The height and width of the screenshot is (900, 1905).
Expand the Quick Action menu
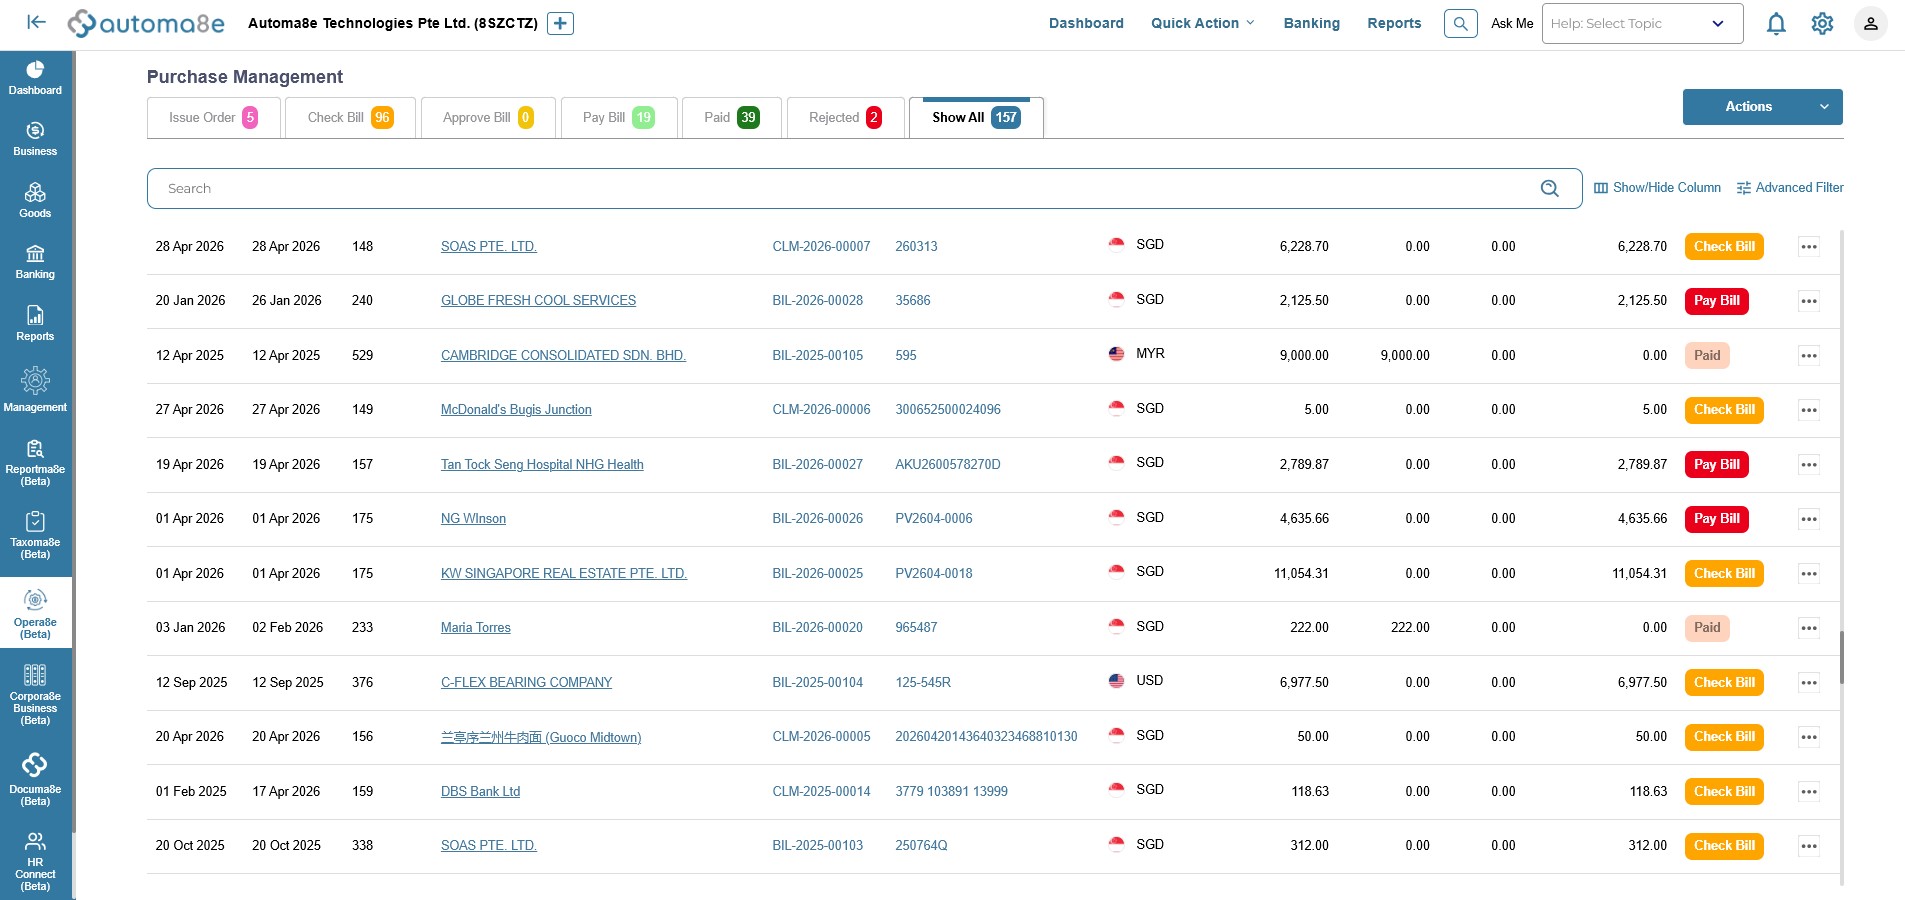1202,23
